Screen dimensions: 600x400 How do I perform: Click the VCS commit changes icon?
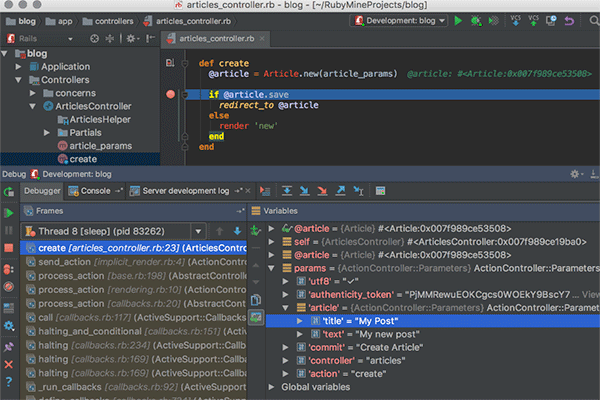pyautogui.click(x=533, y=20)
